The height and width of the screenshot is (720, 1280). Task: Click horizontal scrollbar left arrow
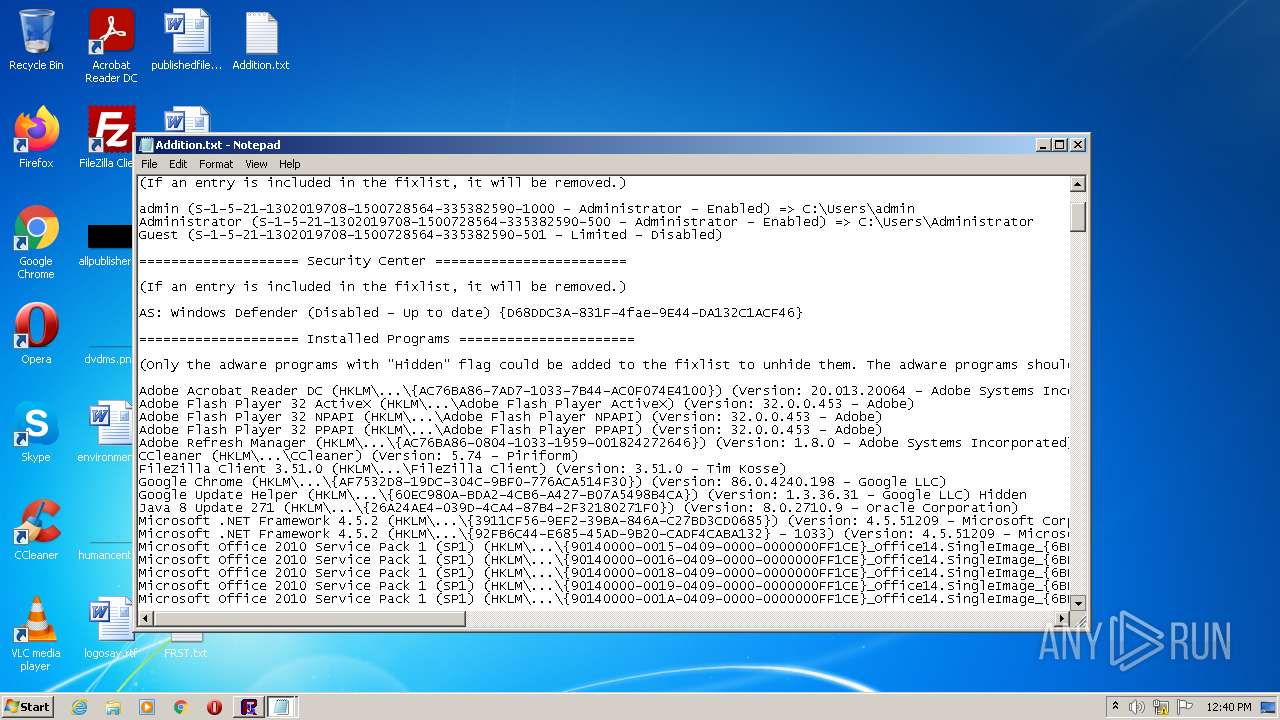click(x=146, y=619)
